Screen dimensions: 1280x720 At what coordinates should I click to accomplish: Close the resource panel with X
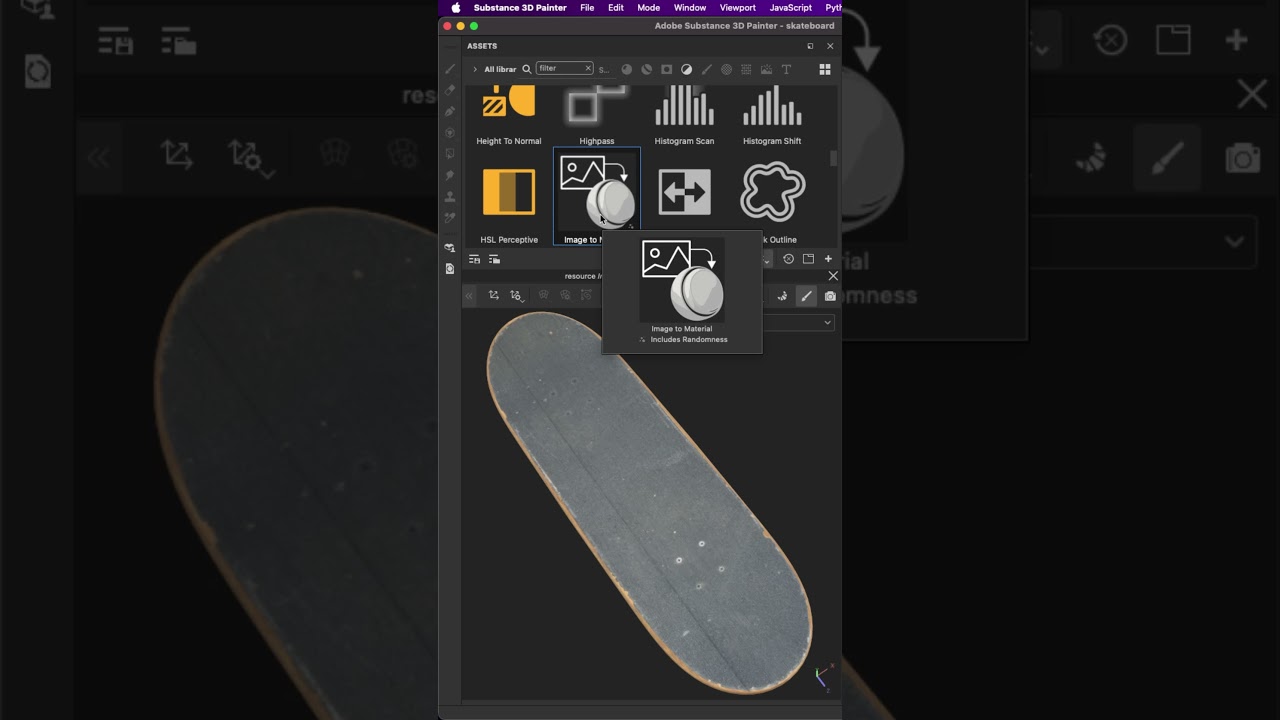click(833, 276)
